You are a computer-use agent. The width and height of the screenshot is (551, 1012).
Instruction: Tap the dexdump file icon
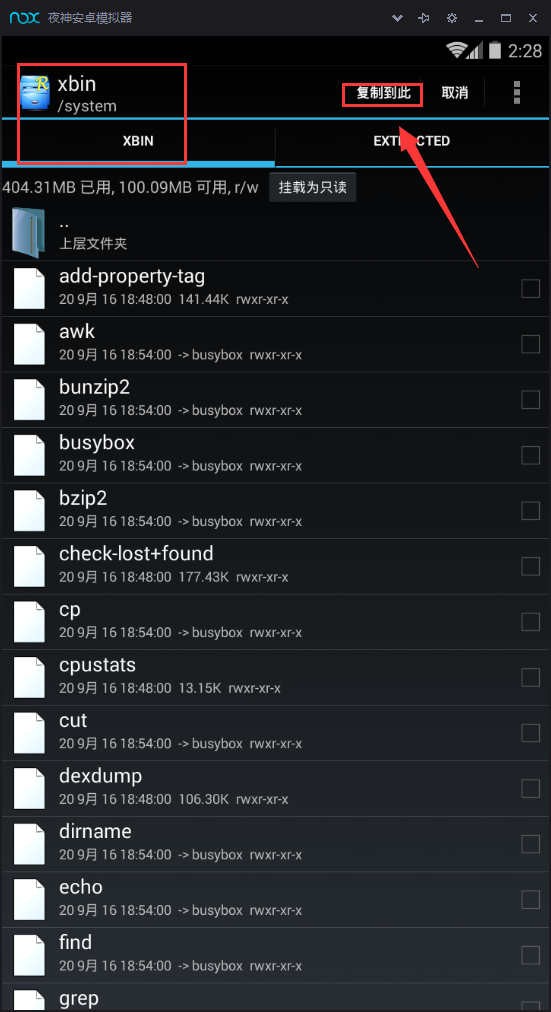[x=29, y=788]
